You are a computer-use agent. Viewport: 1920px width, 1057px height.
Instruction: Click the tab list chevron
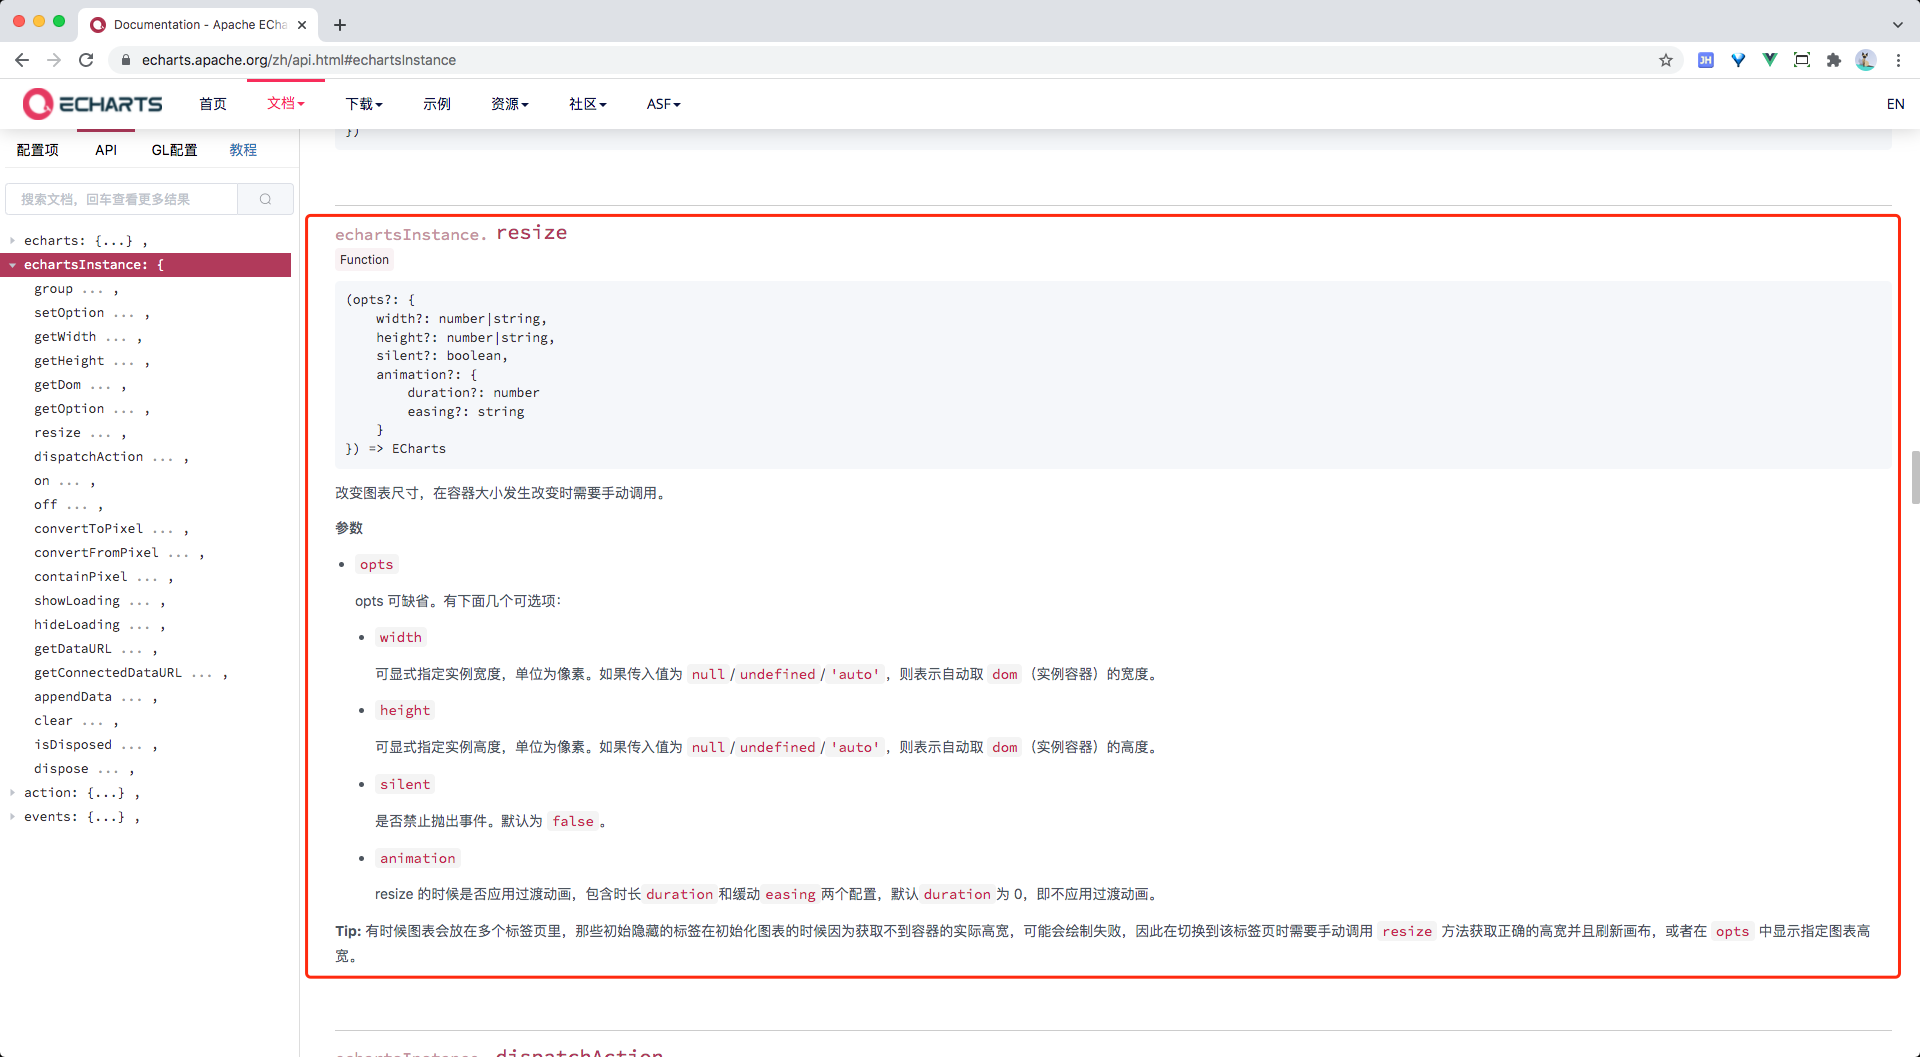tap(1898, 25)
